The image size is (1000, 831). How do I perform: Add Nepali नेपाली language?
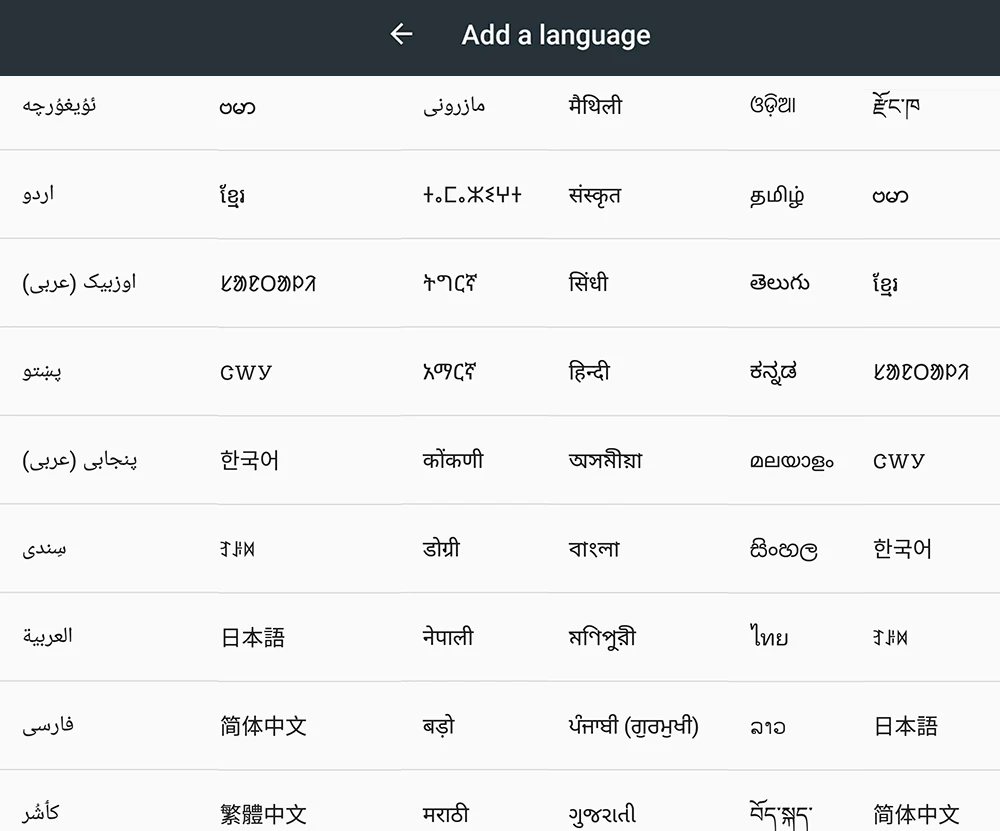pos(448,636)
